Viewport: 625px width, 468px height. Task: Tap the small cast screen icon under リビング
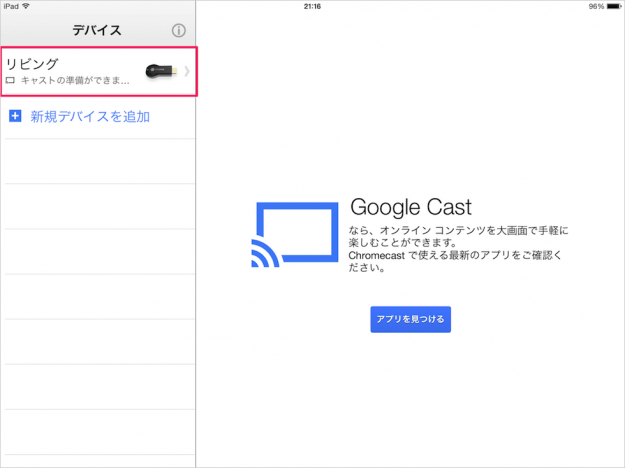pos(10,81)
